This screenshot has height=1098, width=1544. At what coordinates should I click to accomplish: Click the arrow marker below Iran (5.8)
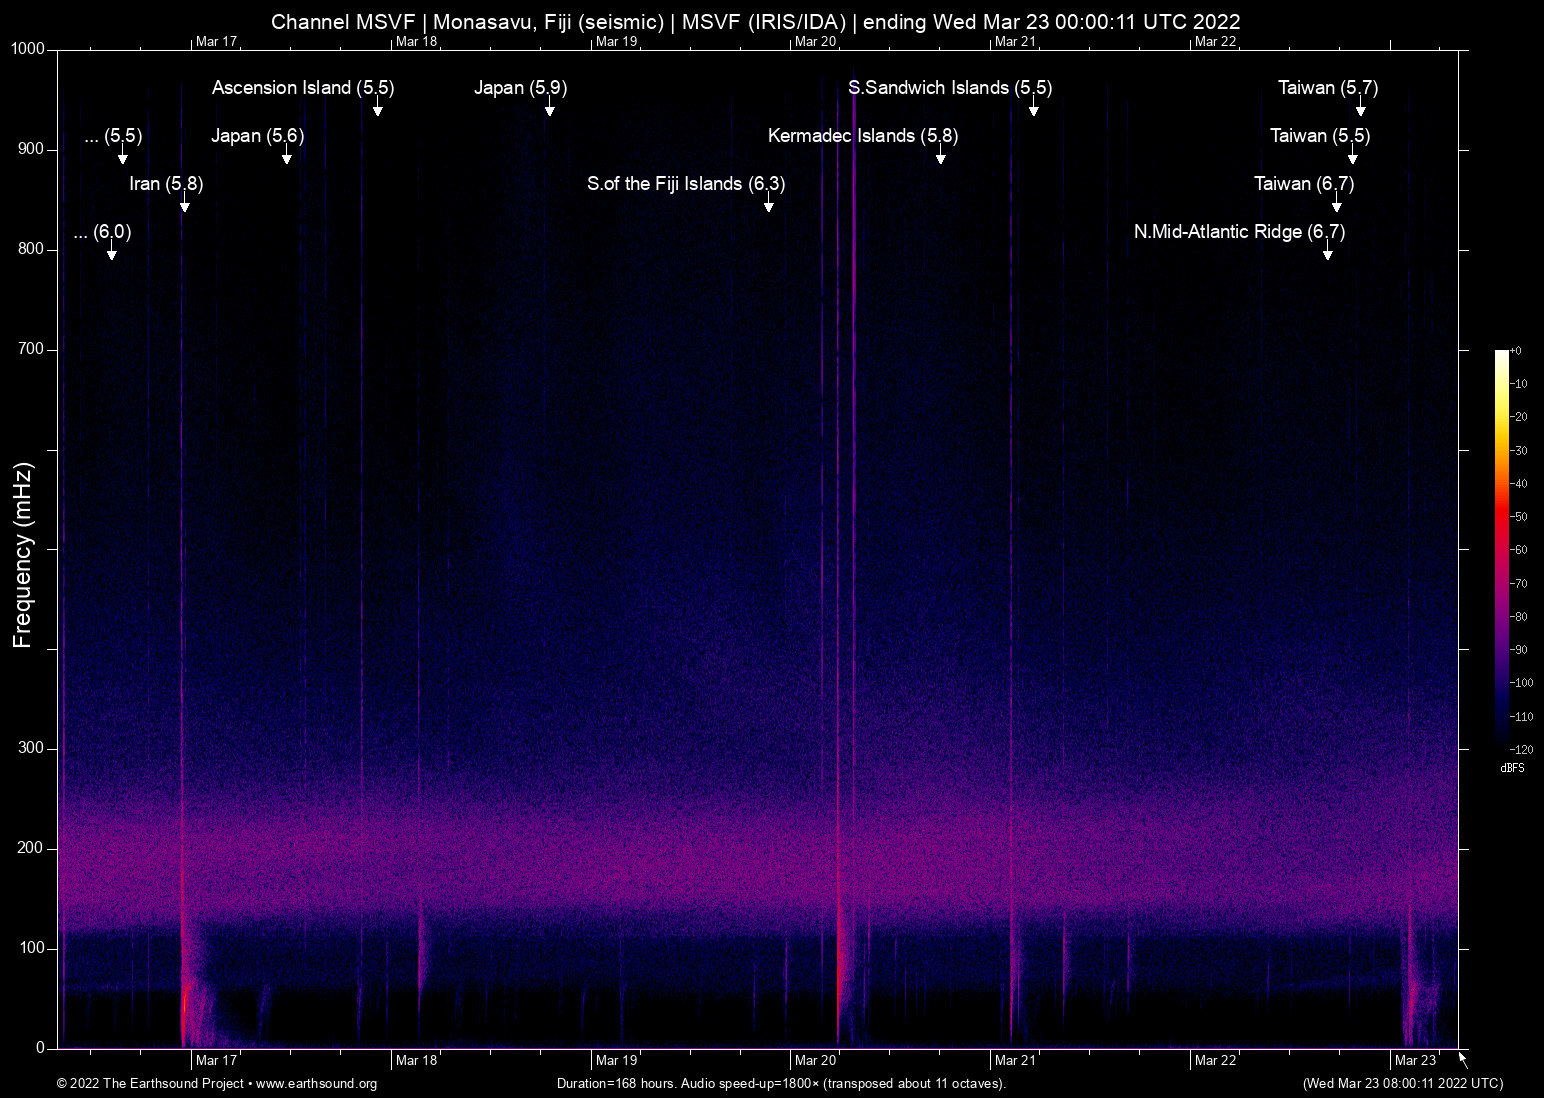pyautogui.click(x=184, y=205)
